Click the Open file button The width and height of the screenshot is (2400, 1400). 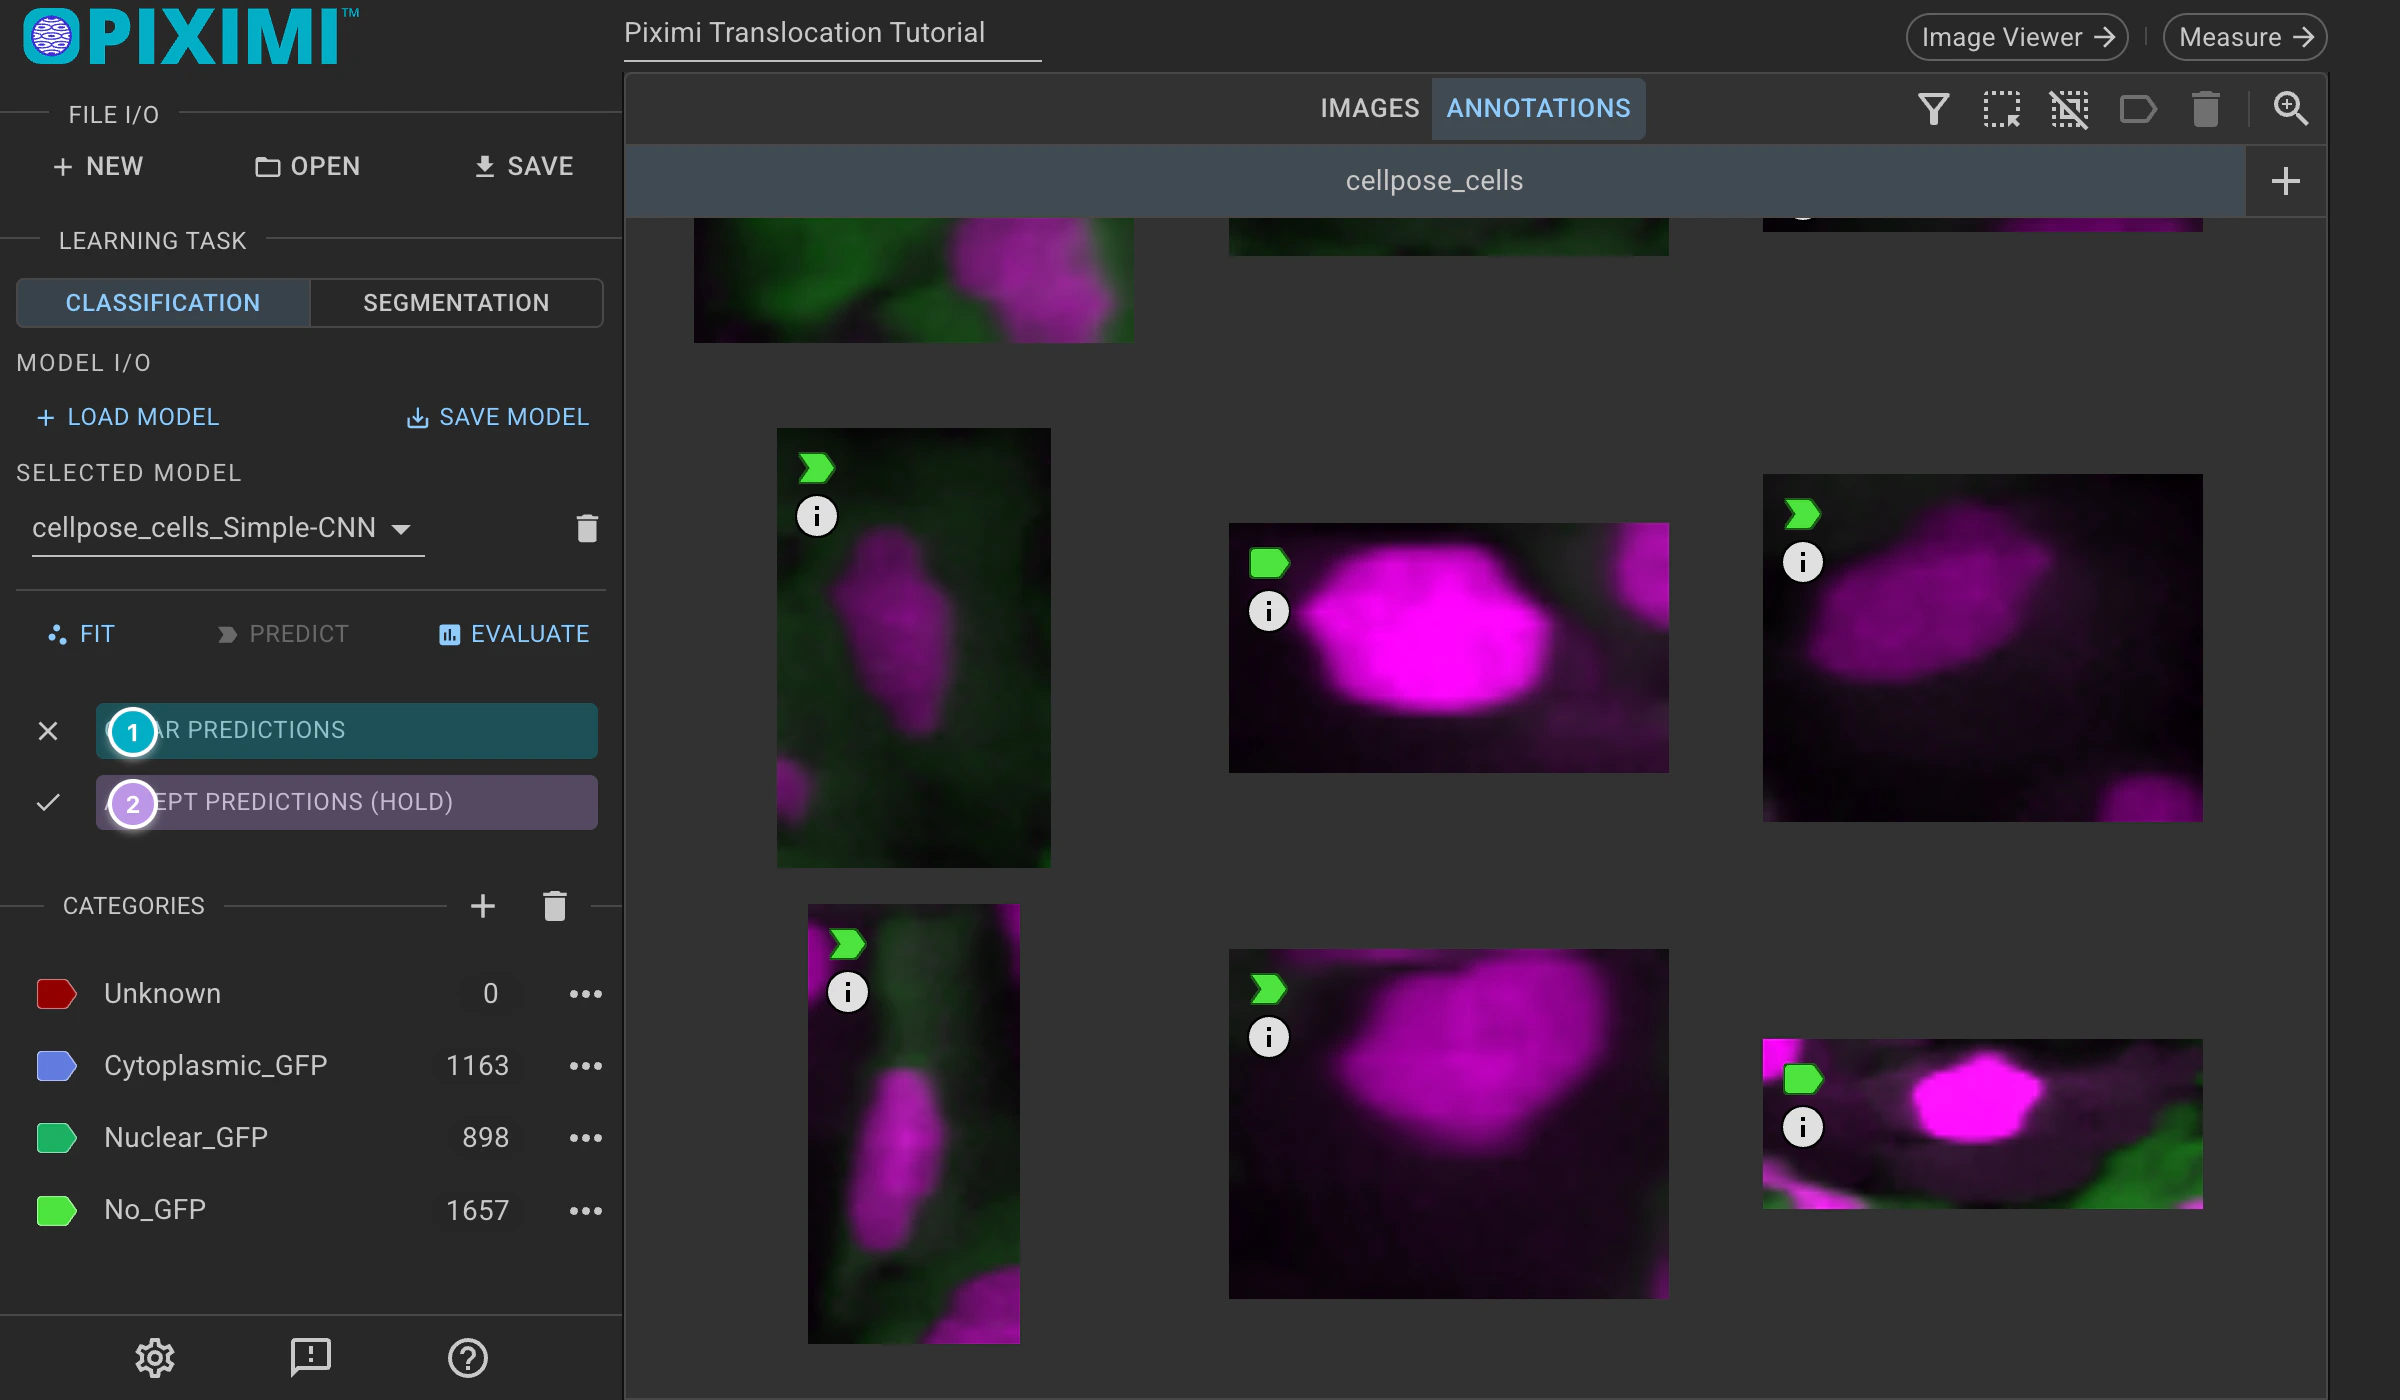tap(307, 166)
